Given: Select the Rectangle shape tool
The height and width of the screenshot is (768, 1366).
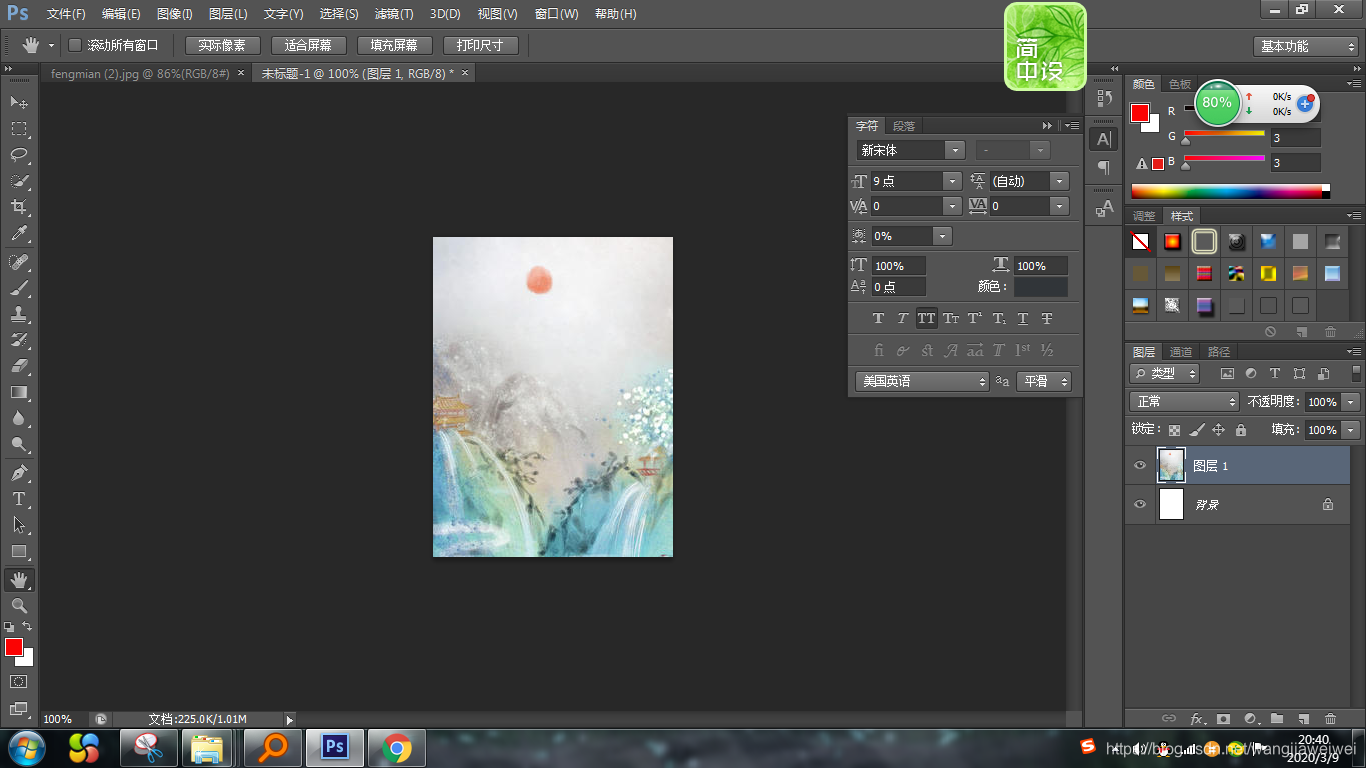Looking at the screenshot, I should click(19, 551).
